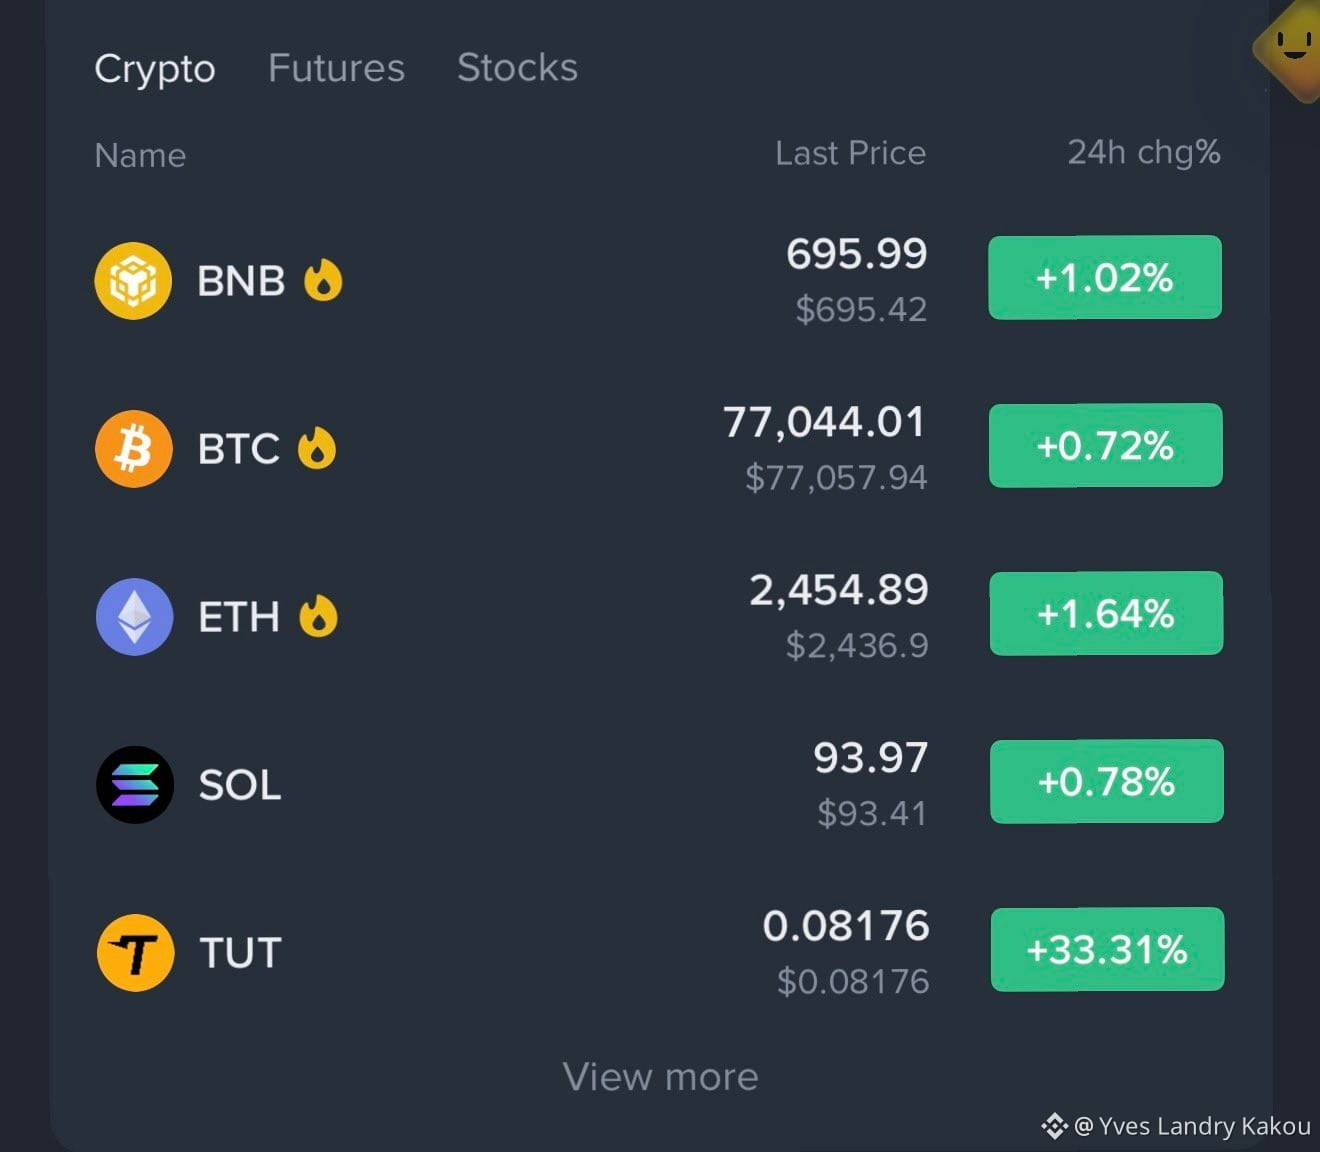Open the smiley assistant icon
This screenshot has height=1152, width=1320.
tap(1293, 47)
